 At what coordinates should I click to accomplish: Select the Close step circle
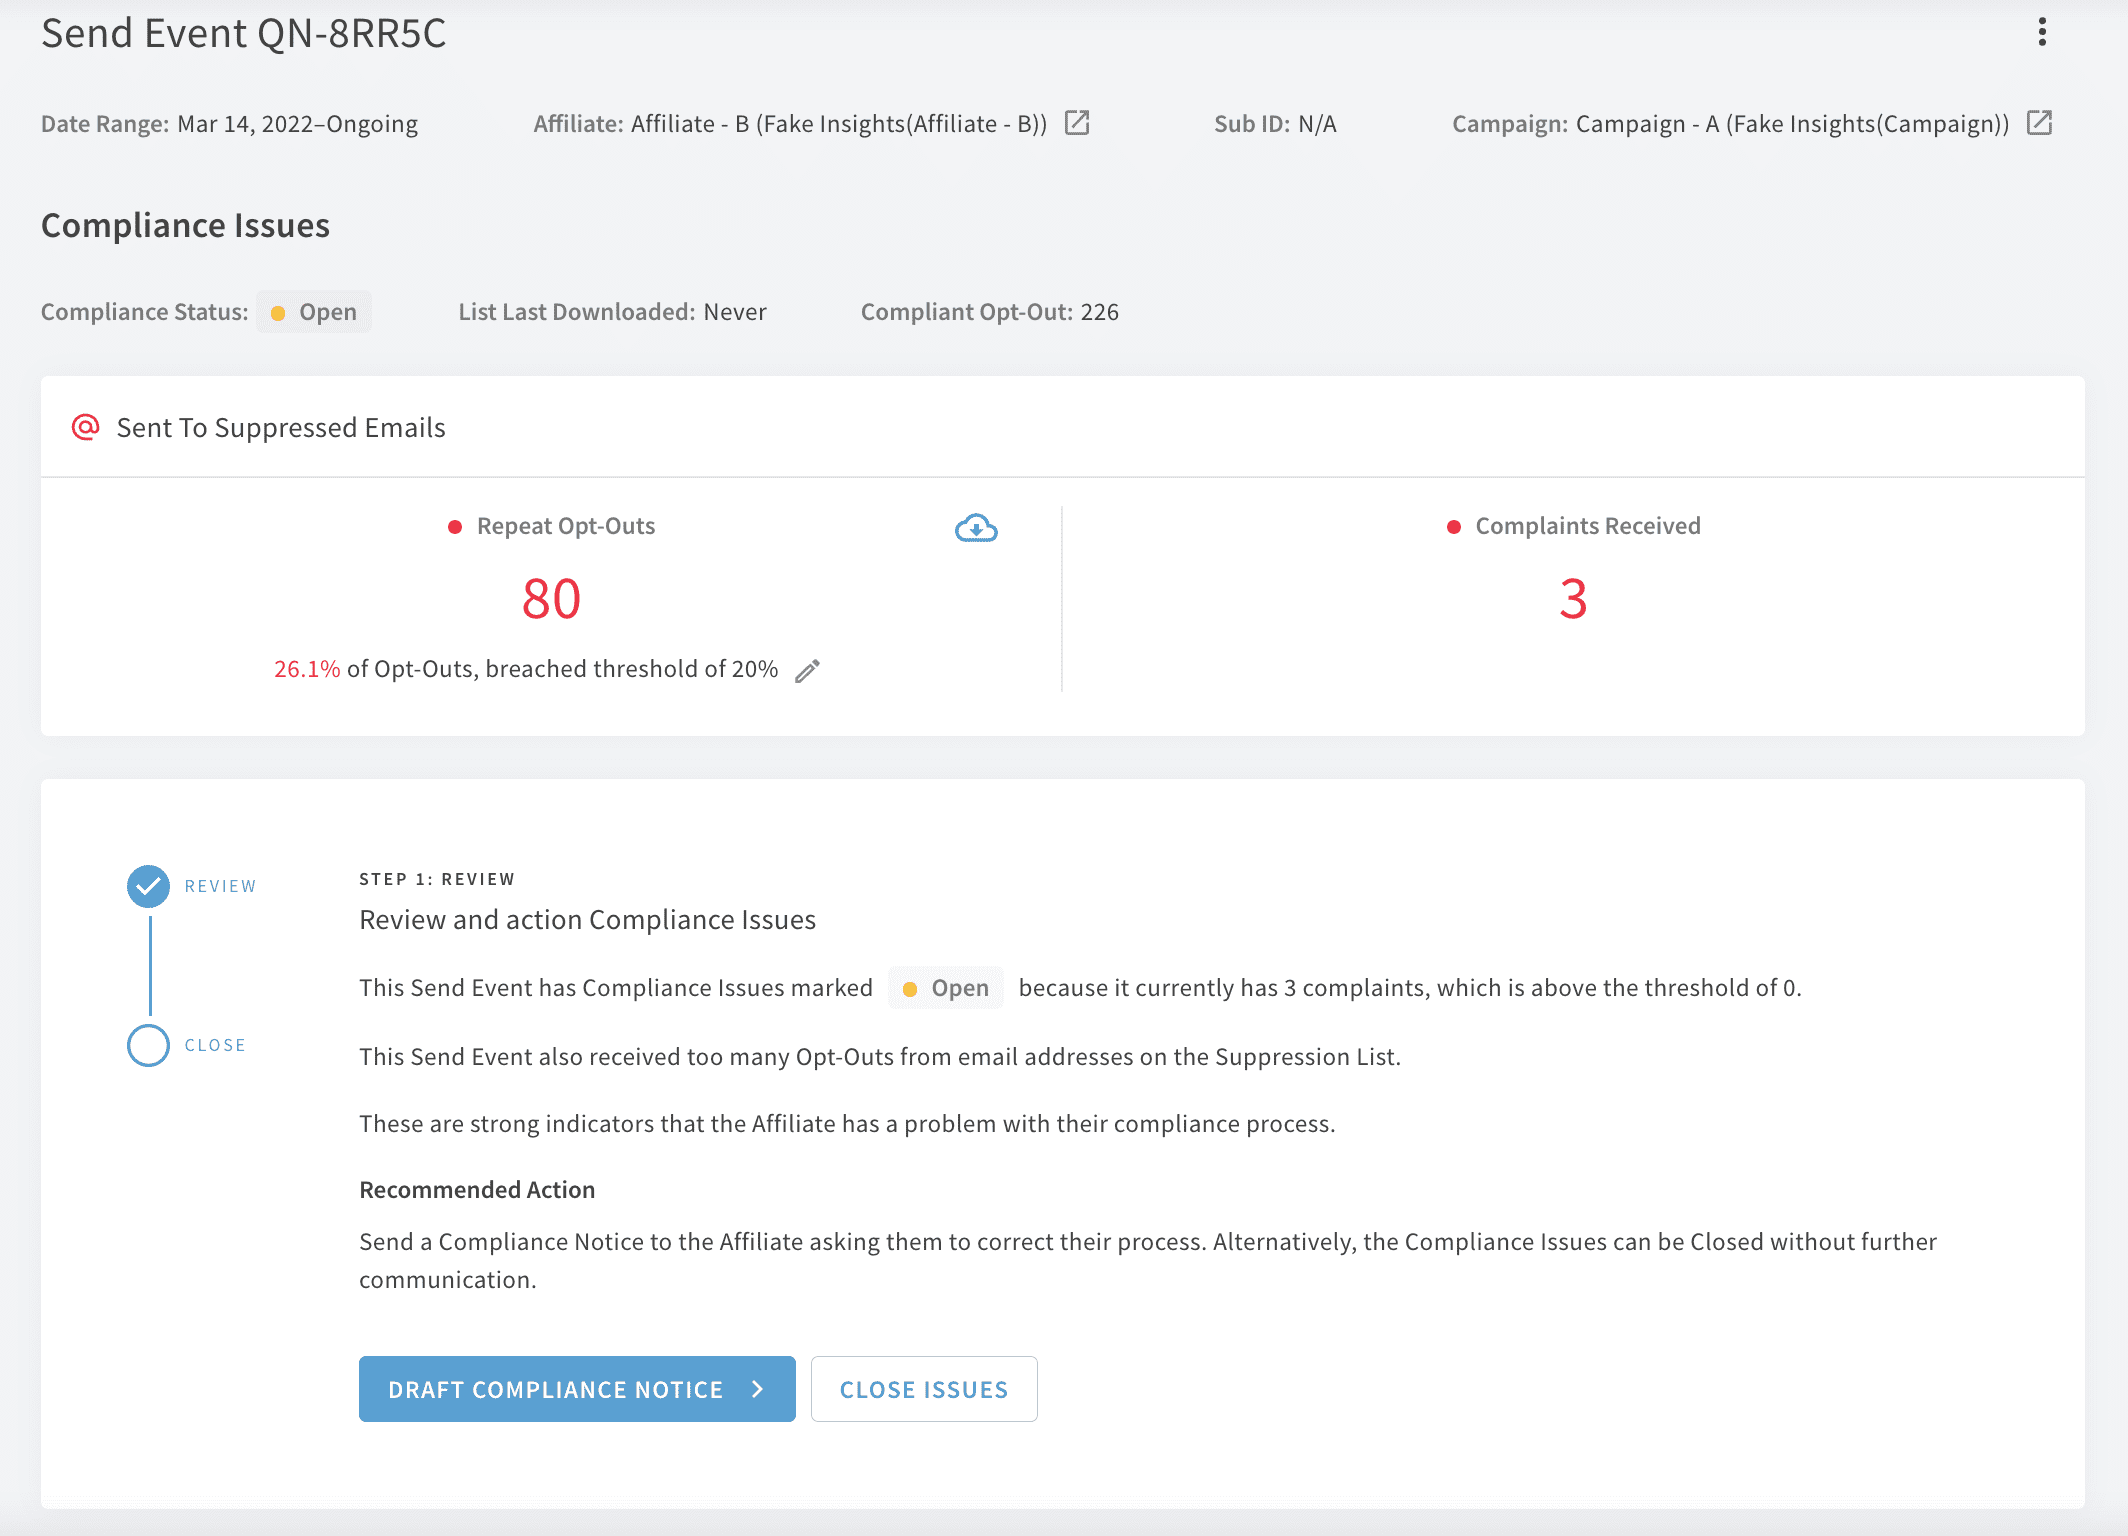pyautogui.click(x=148, y=1045)
